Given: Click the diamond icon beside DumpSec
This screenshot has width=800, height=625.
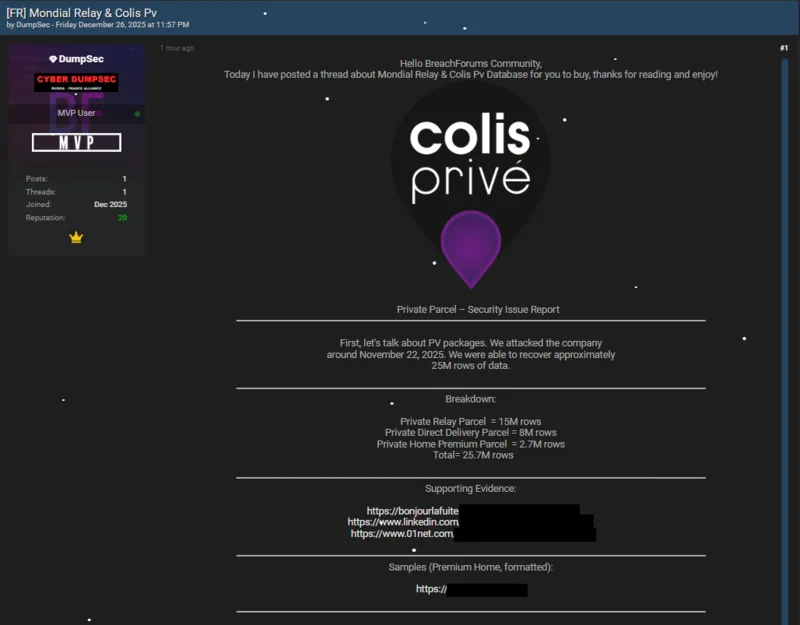Looking at the screenshot, I should [x=53, y=59].
